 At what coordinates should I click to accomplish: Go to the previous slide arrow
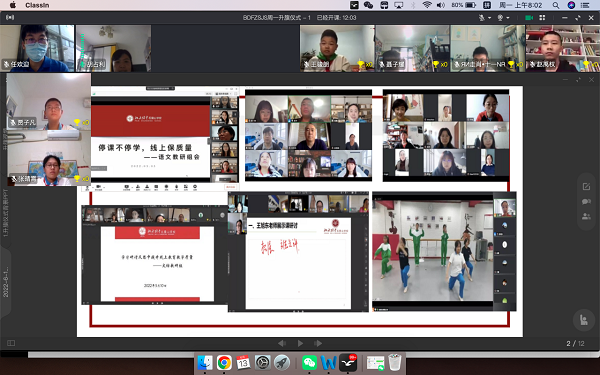(x=282, y=343)
